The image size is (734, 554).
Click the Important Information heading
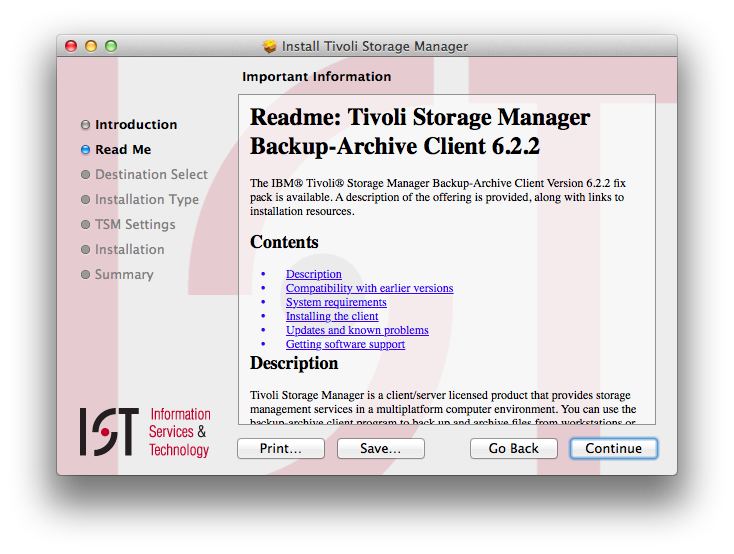click(x=316, y=77)
